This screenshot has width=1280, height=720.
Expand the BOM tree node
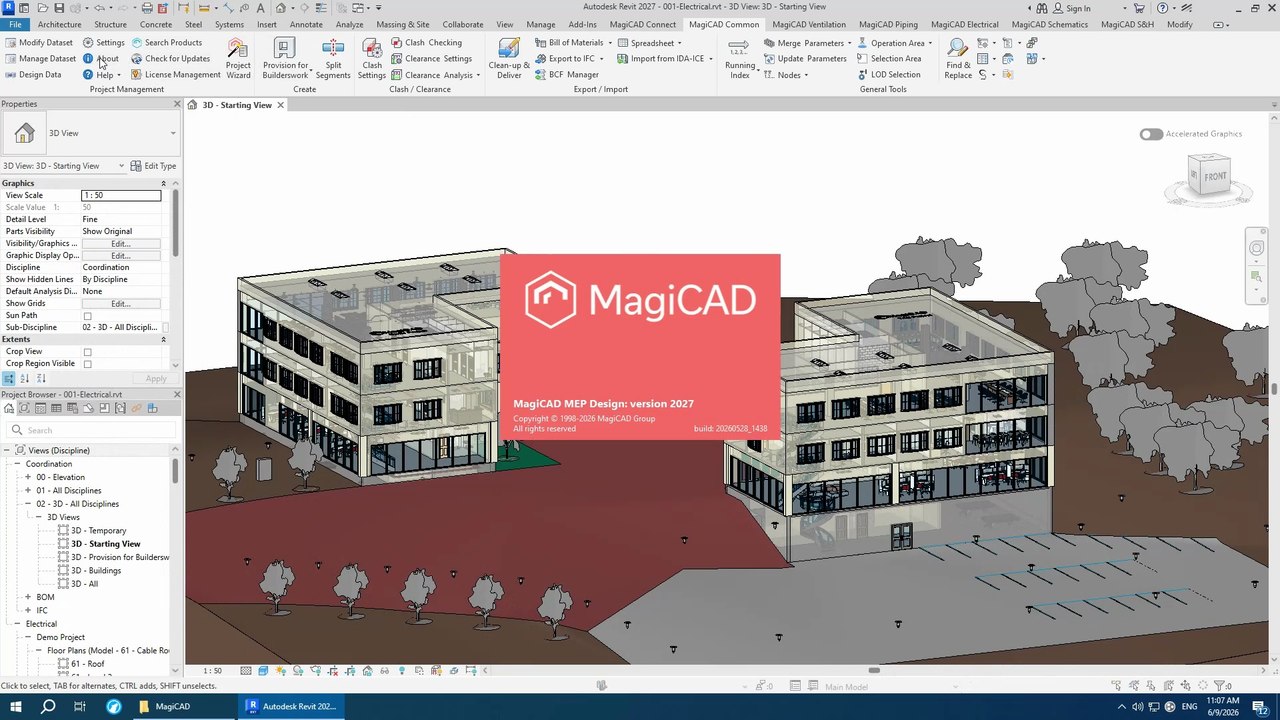point(28,597)
